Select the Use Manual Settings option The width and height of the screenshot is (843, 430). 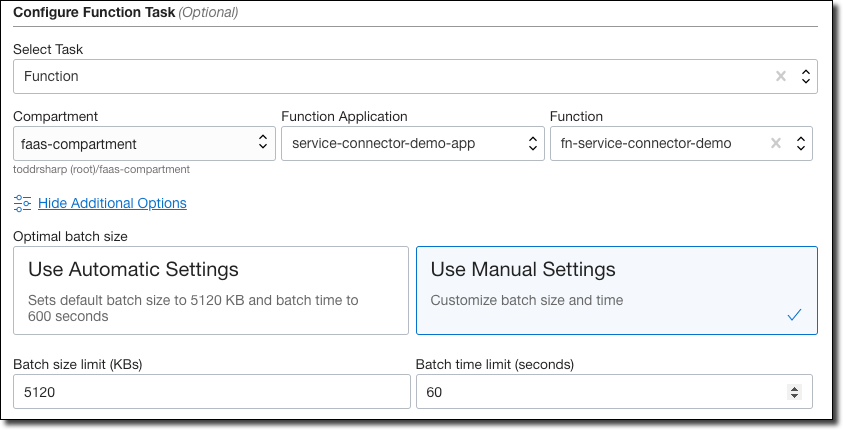(616, 290)
